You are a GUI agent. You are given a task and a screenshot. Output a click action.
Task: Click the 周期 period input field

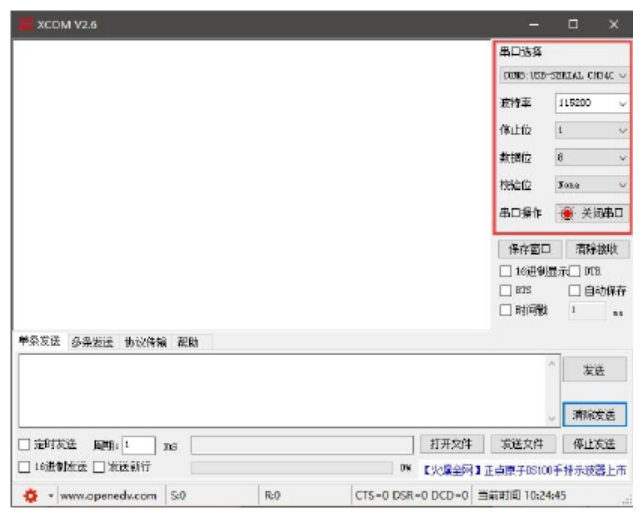(x=139, y=445)
